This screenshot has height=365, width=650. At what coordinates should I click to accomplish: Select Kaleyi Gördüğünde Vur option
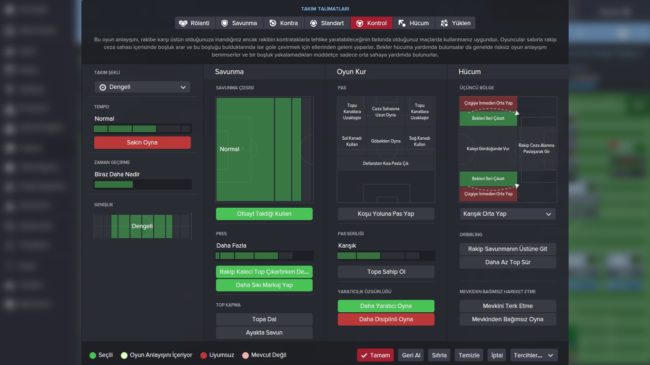[x=488, y=148]
